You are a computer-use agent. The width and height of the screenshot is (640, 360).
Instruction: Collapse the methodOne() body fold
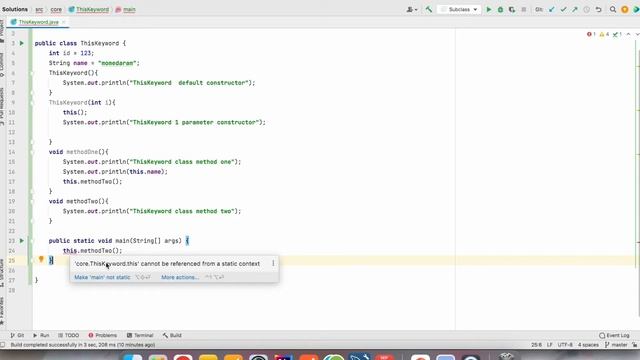(x=32, y=152)
